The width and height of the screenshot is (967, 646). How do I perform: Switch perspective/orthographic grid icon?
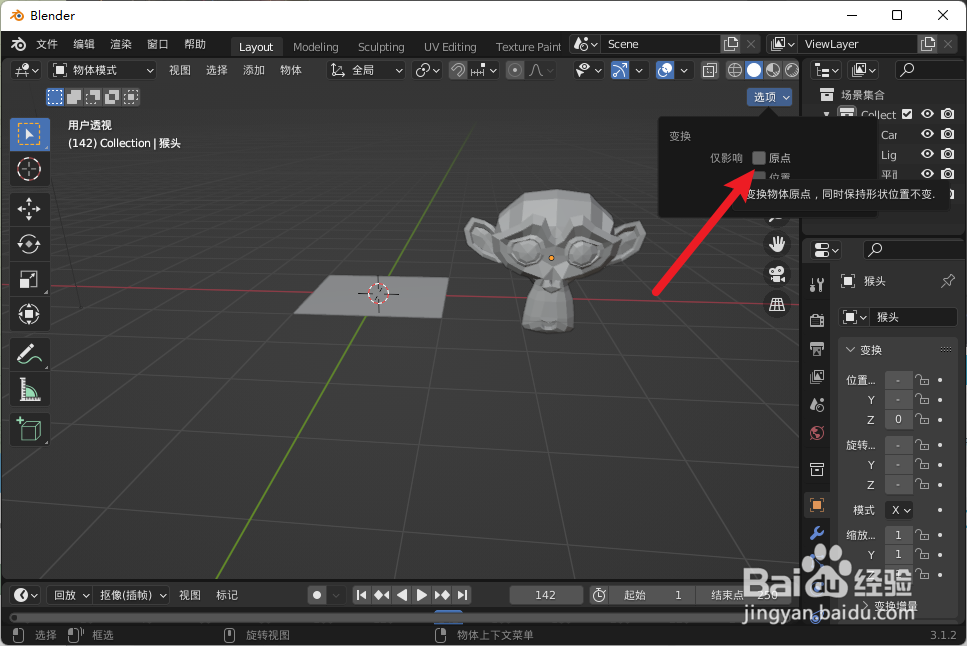tap(777, 304)
